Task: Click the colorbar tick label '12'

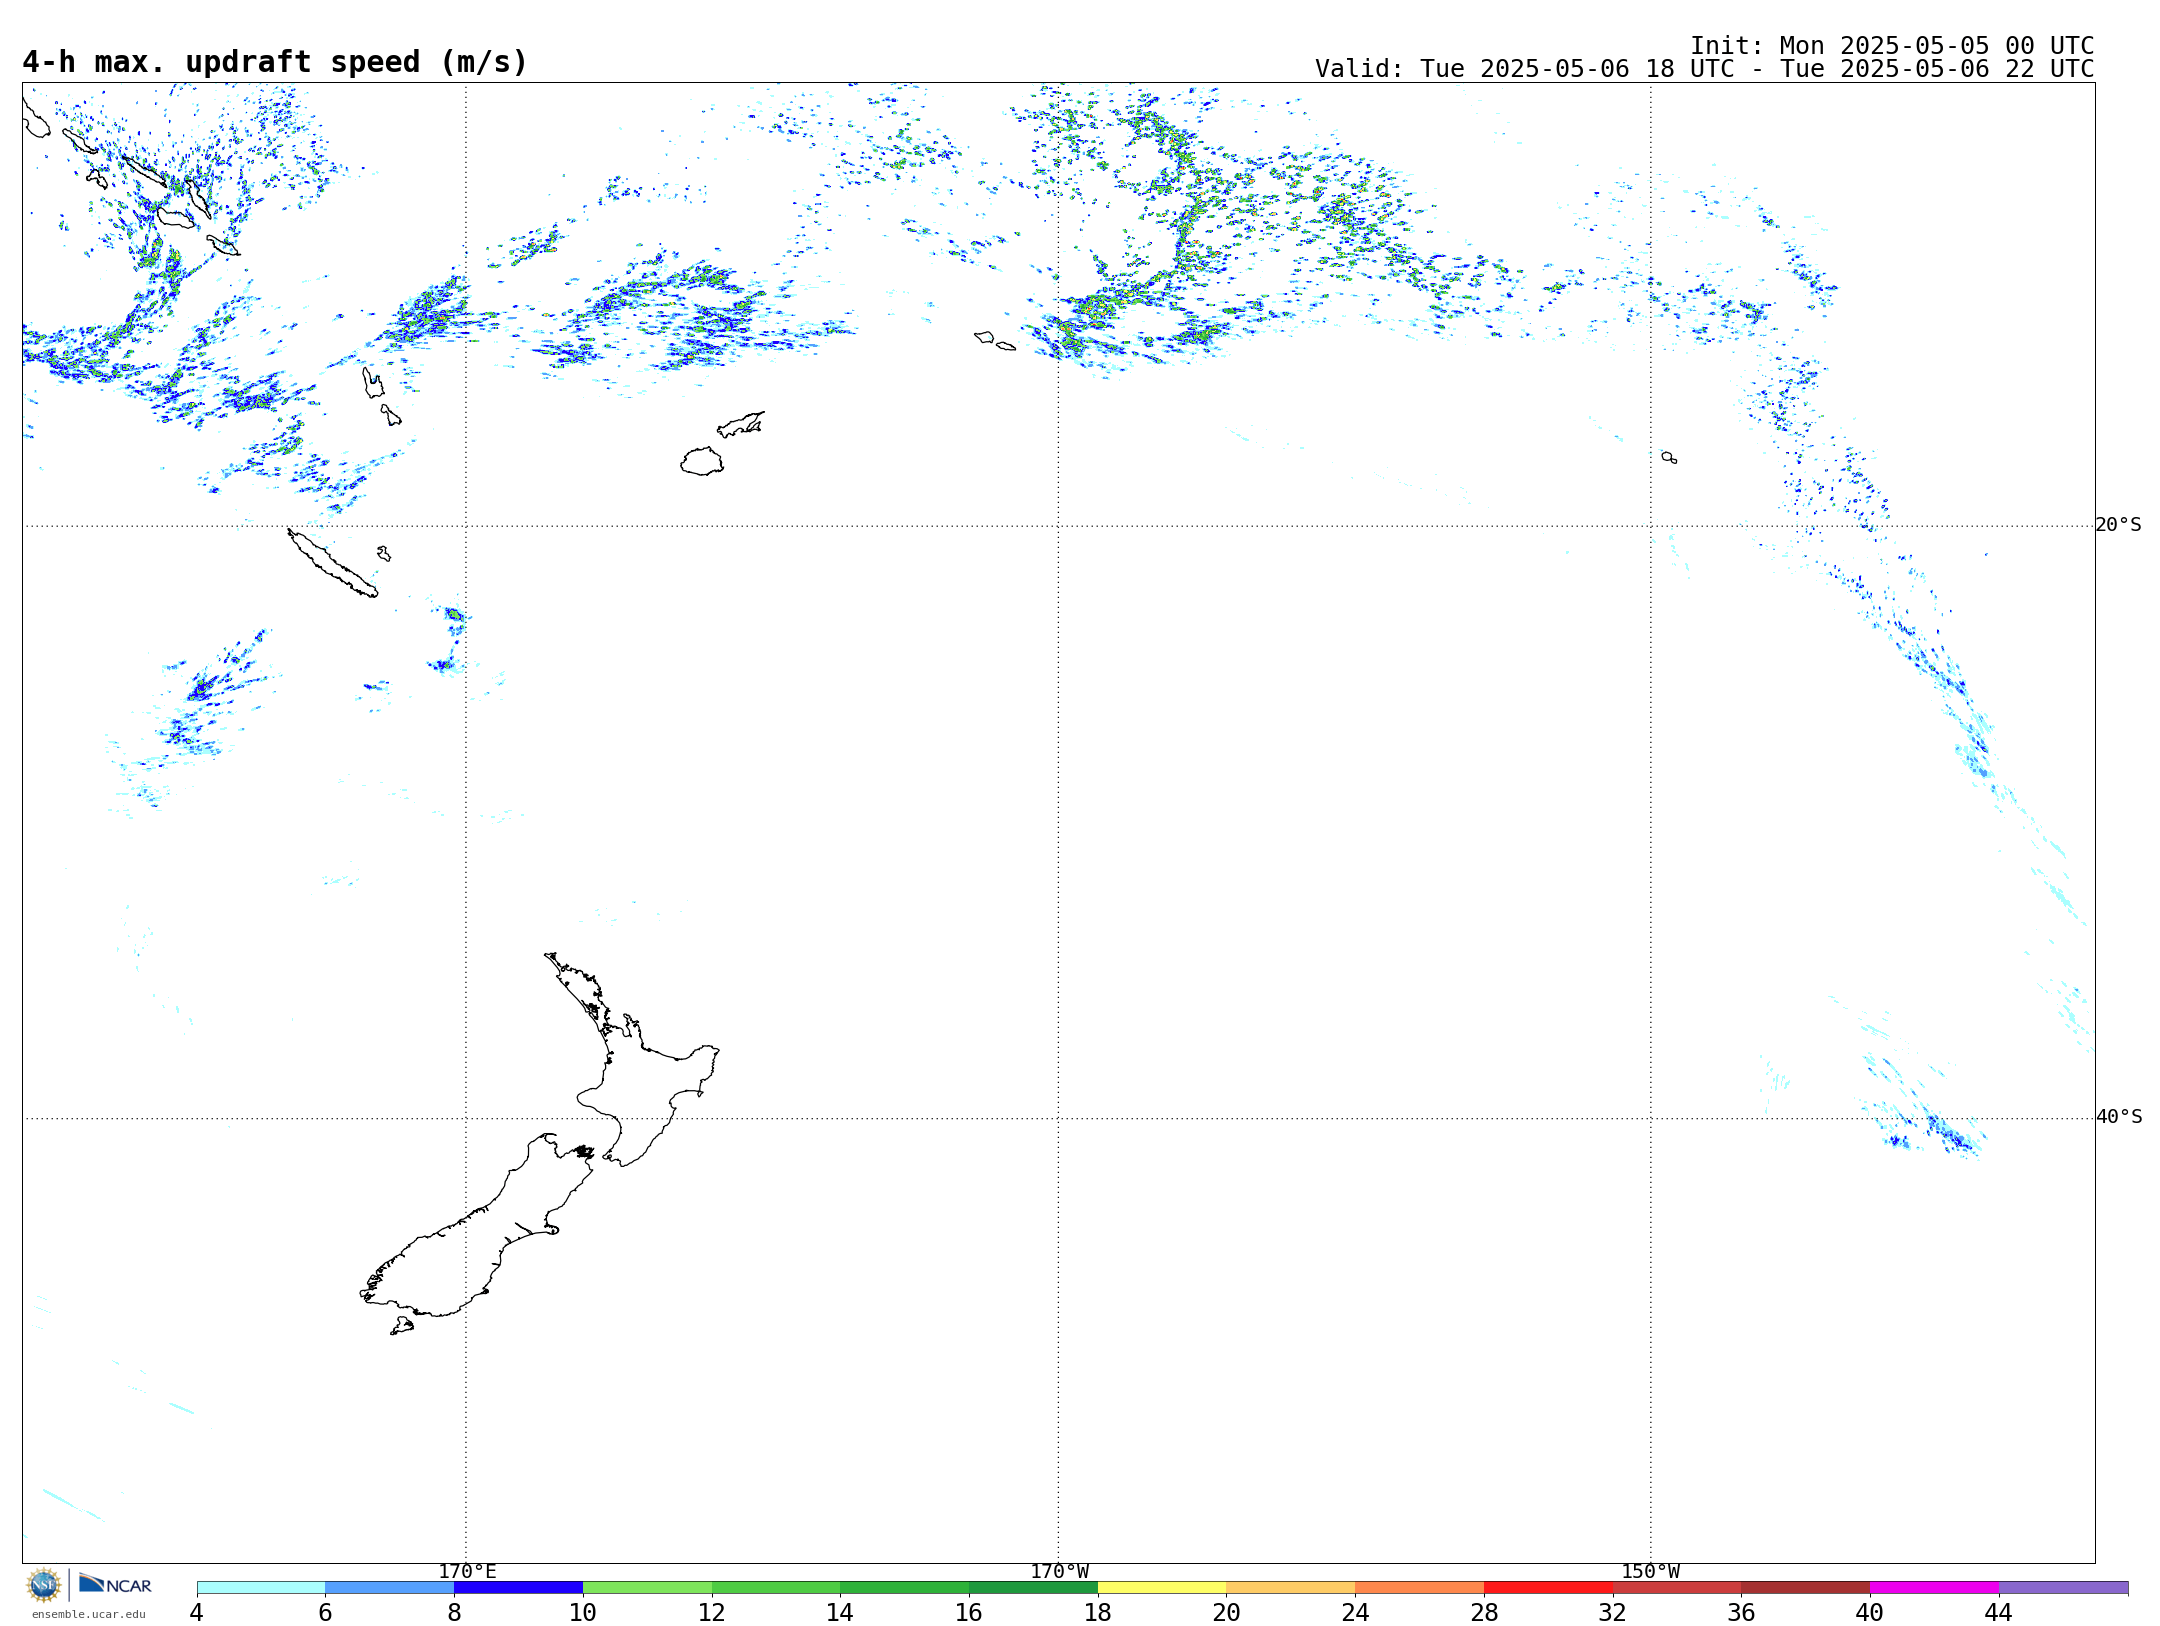Action: [x=712, y=1612]
